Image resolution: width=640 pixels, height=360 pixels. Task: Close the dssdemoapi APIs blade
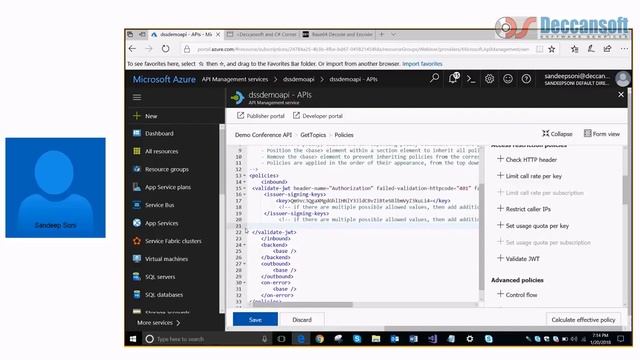(621, 95)
